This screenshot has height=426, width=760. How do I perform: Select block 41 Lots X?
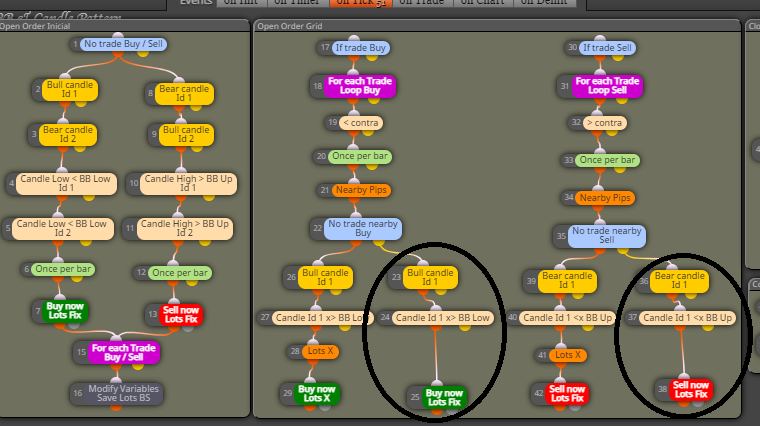(x=568, y=355)
